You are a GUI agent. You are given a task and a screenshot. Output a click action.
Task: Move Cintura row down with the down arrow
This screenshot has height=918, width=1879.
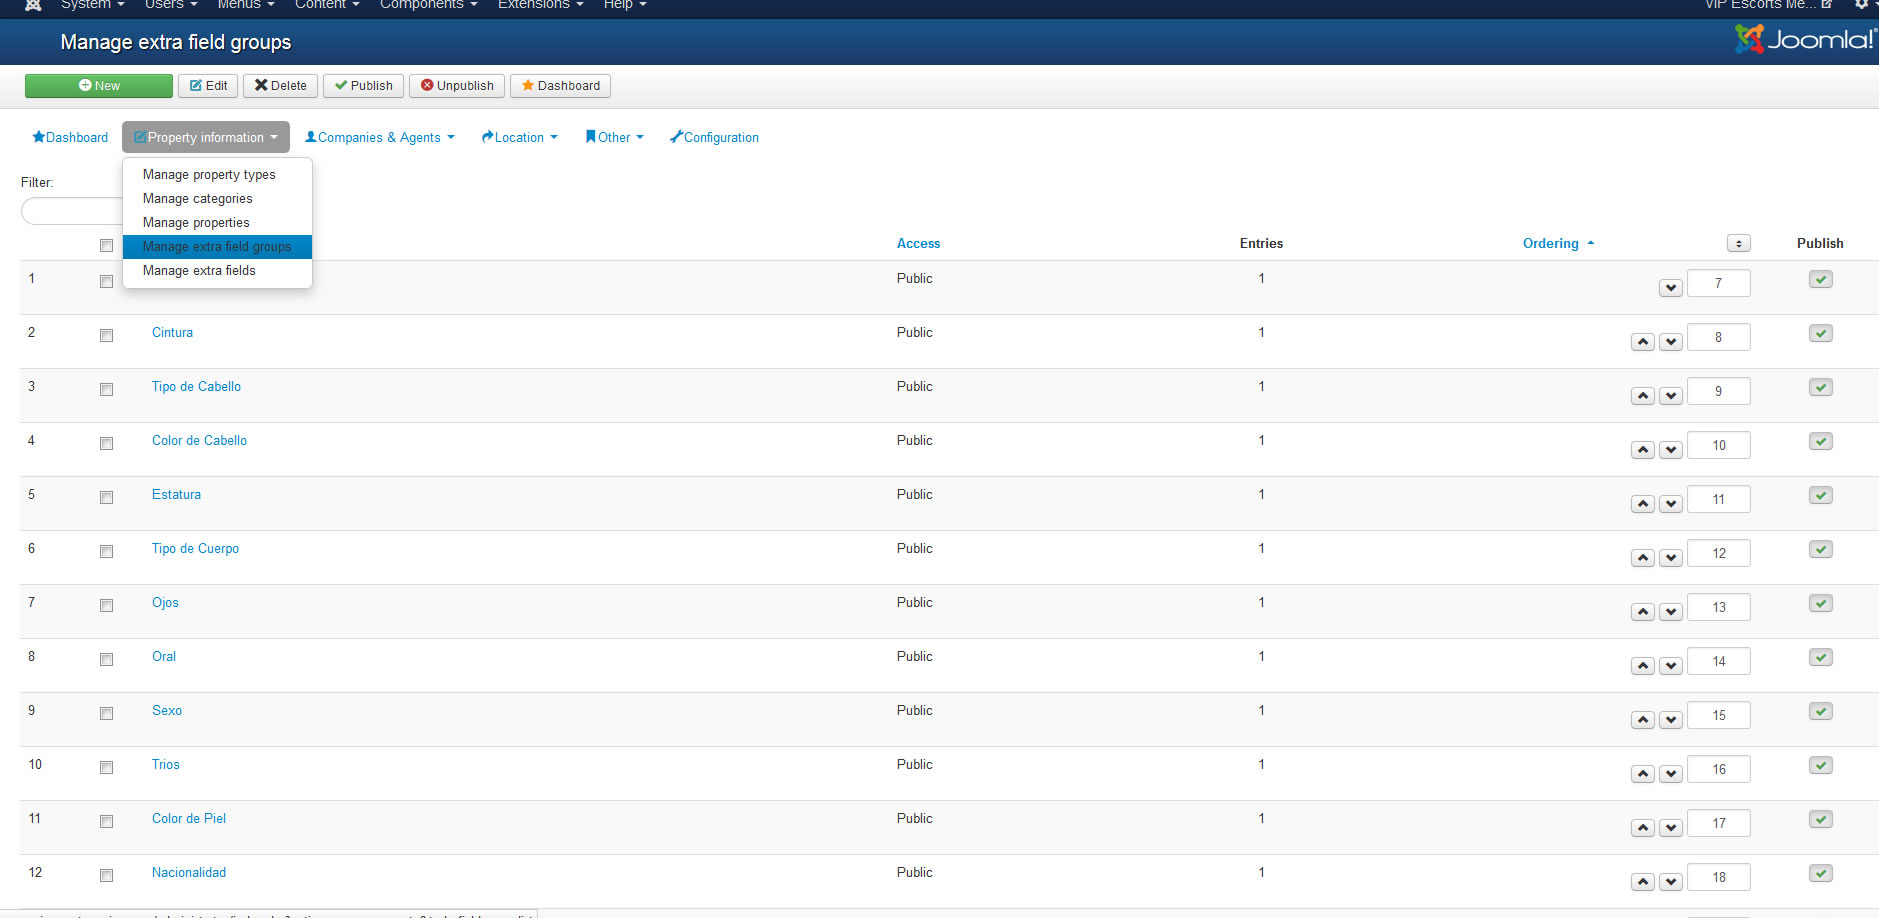point(1671,342)
